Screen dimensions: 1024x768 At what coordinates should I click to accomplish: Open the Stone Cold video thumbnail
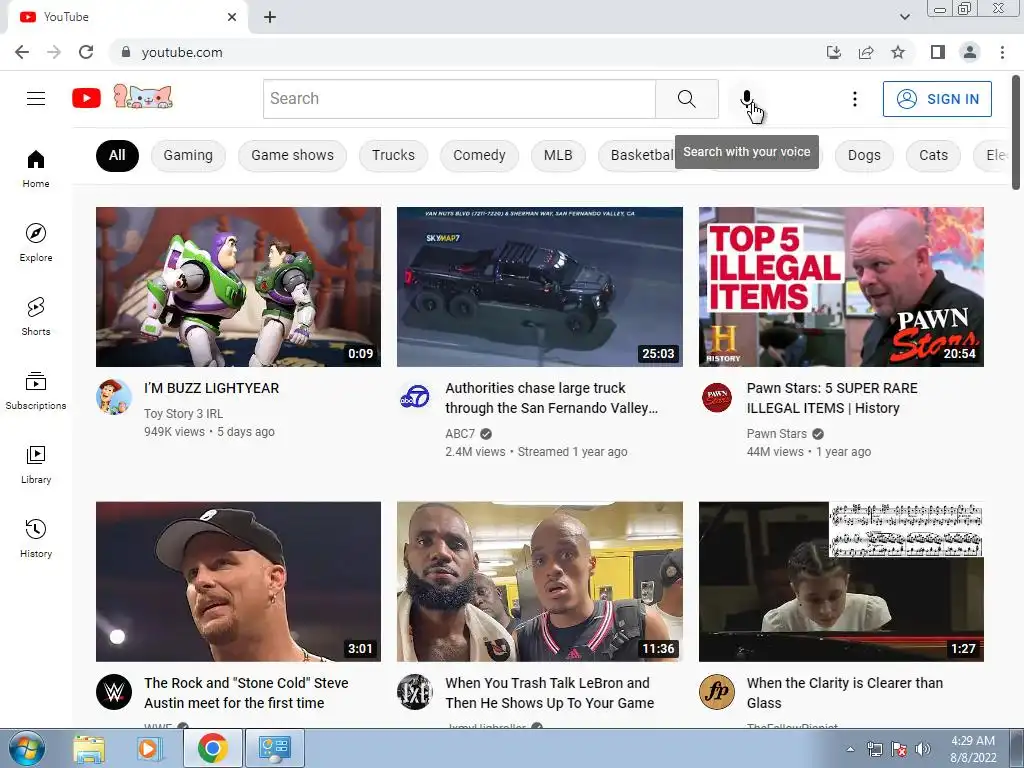238,581
